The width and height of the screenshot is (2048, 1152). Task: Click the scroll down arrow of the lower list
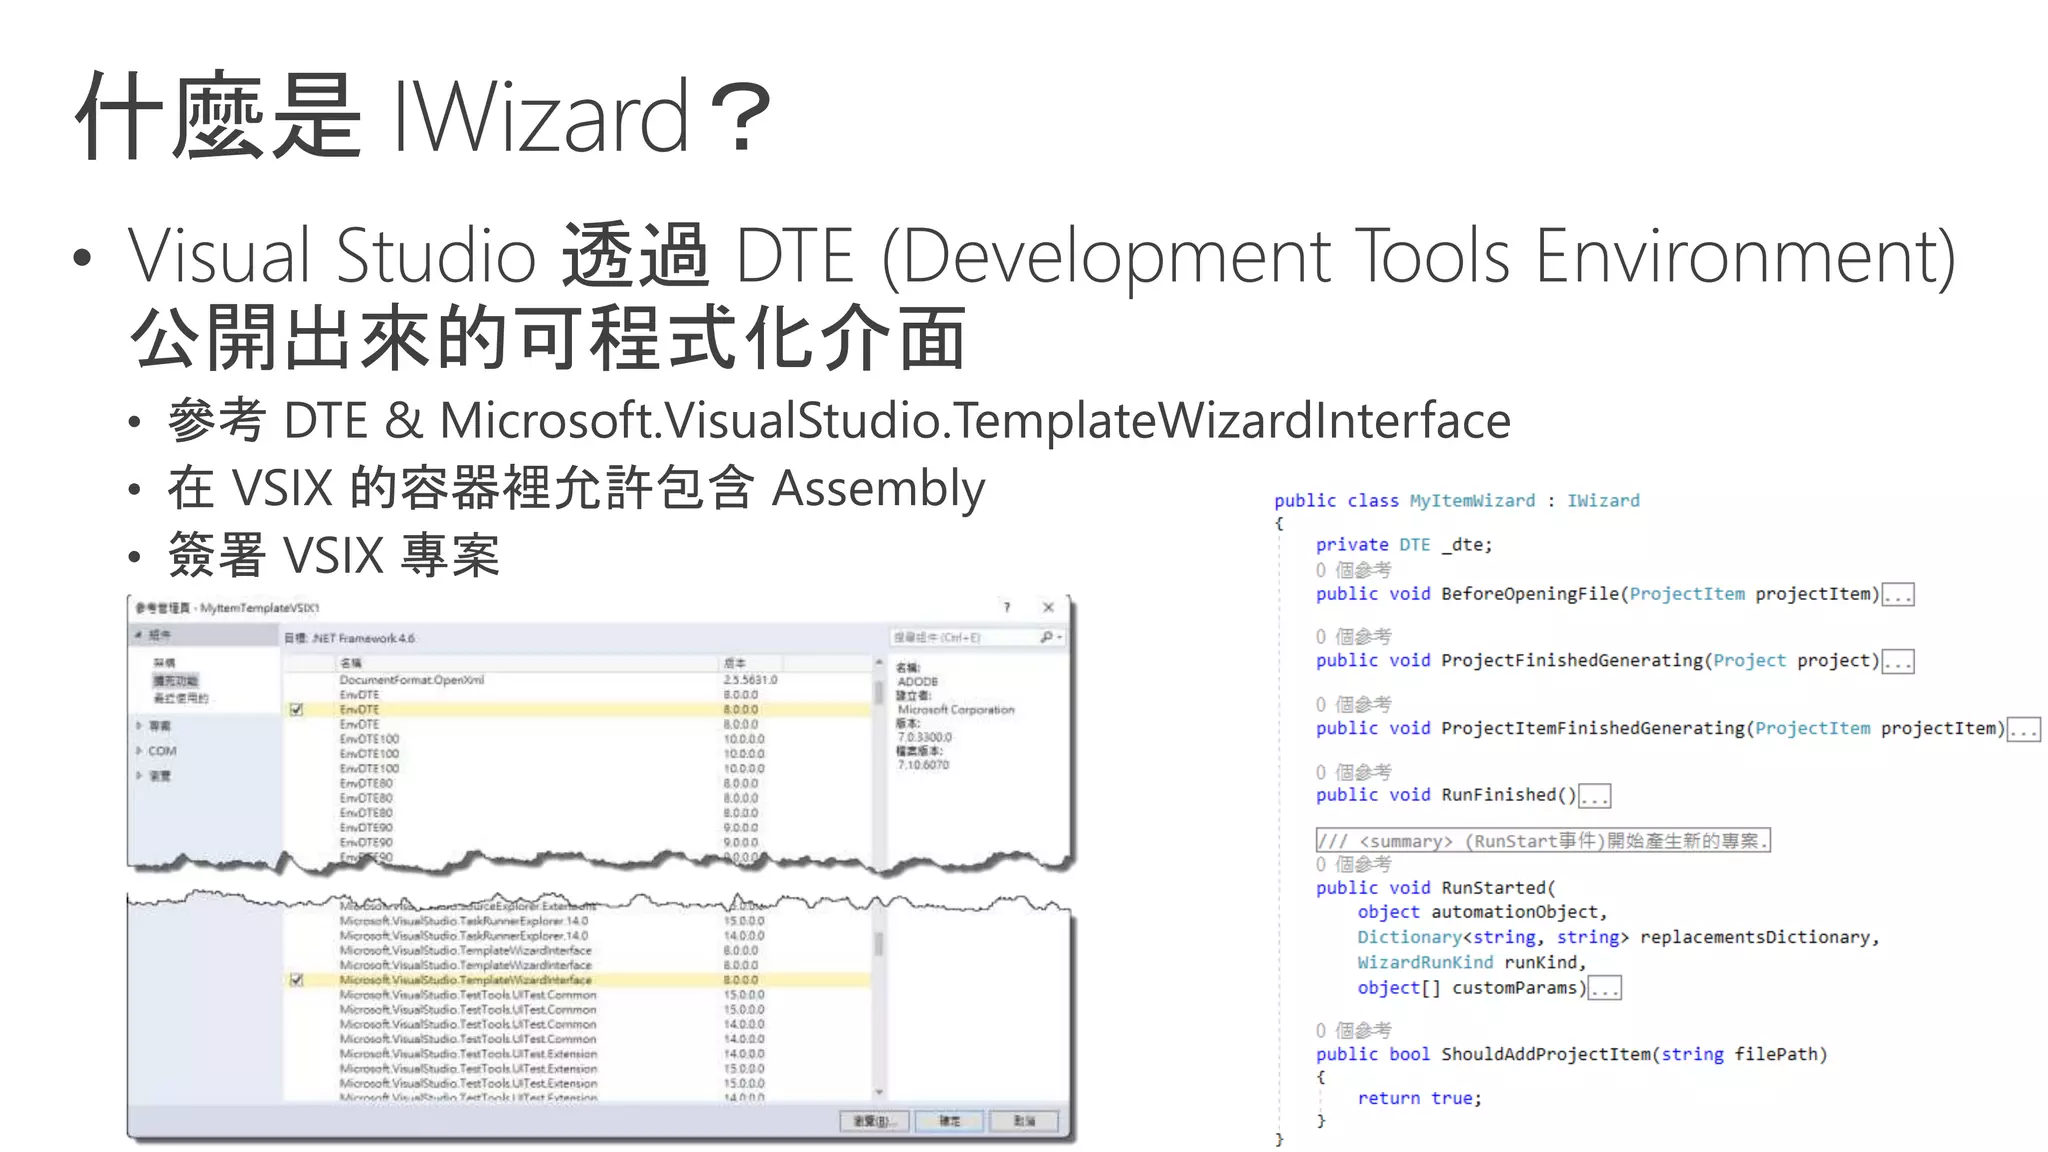[x=879, y=1092]
